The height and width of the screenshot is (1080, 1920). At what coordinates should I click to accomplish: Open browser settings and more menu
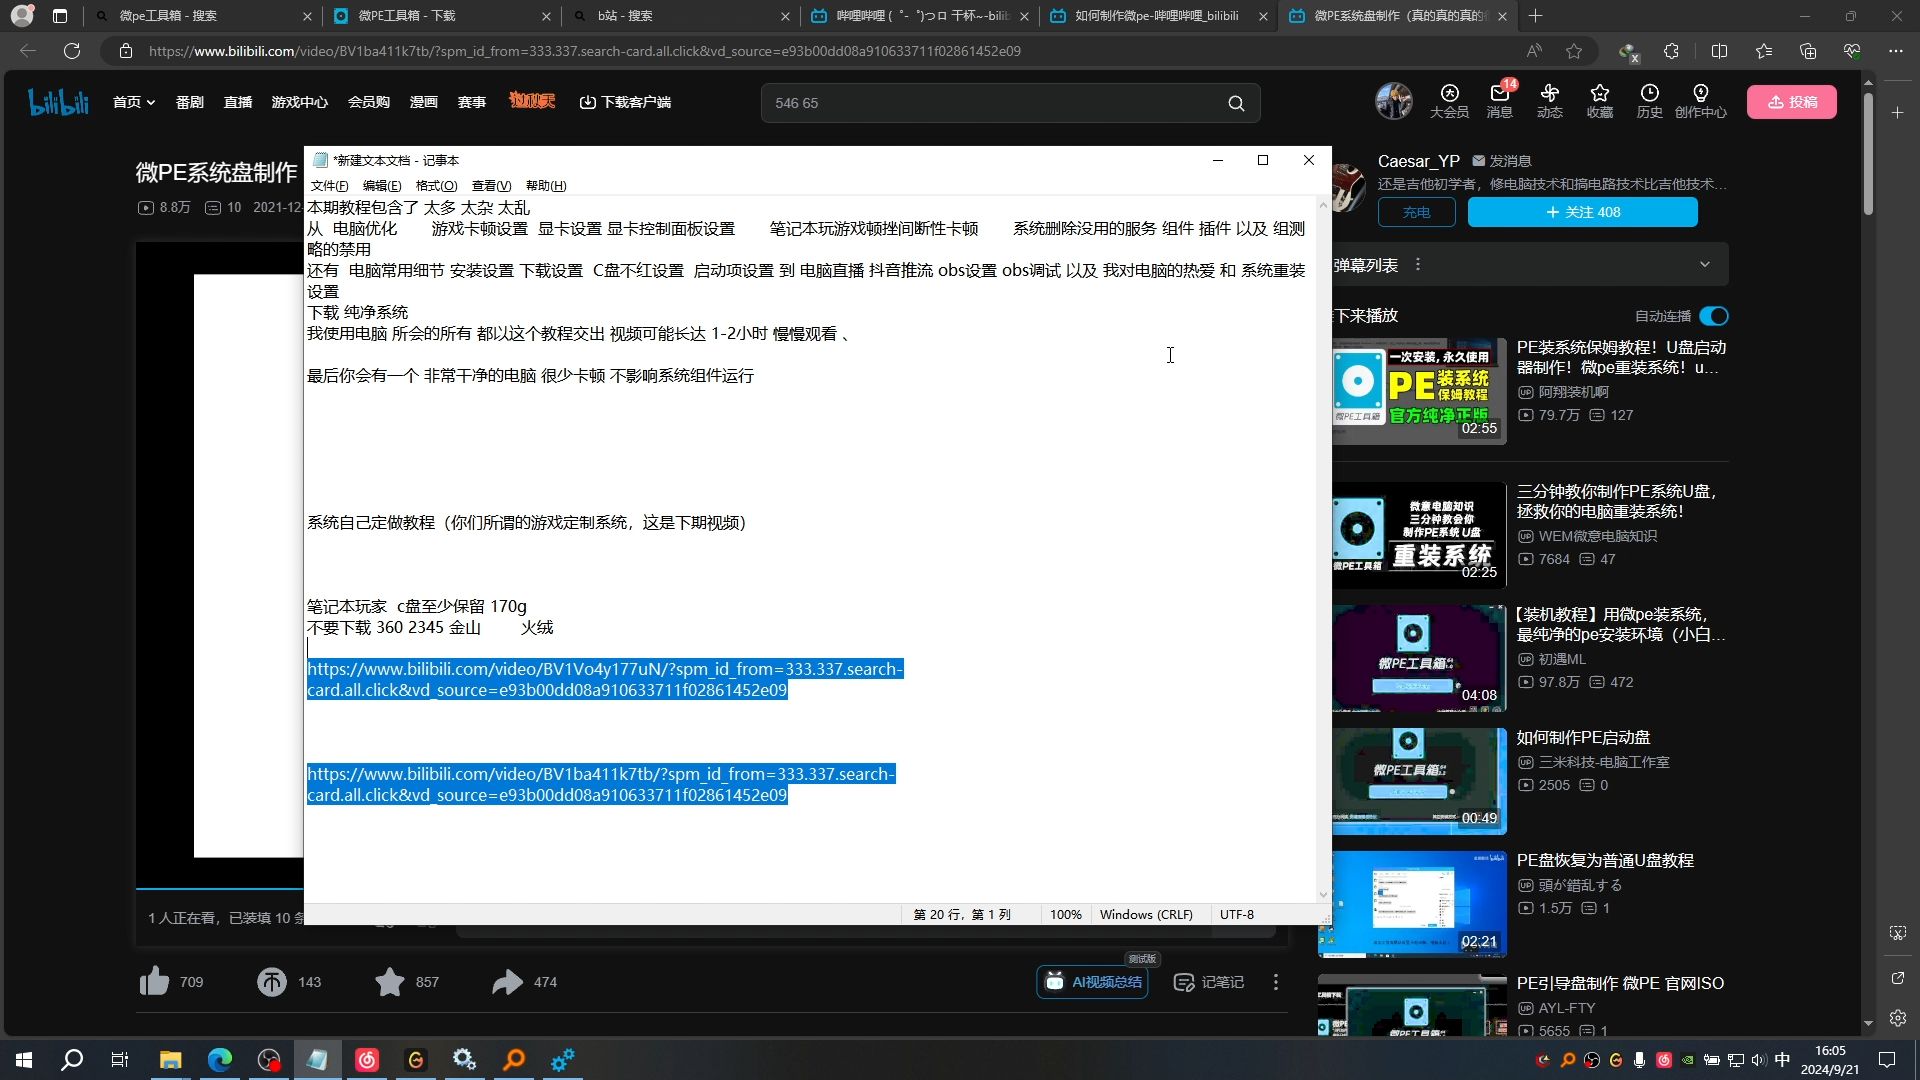pos(1895,51)
